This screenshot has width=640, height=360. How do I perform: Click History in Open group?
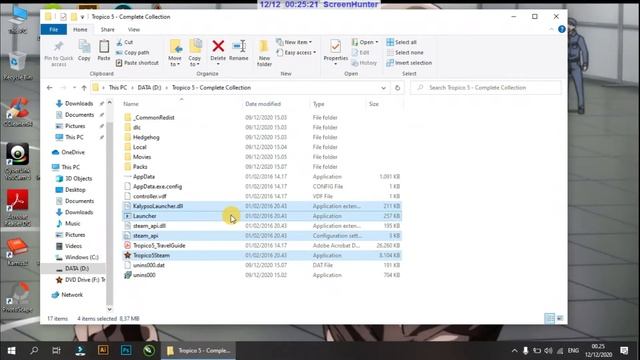(364, 63)
